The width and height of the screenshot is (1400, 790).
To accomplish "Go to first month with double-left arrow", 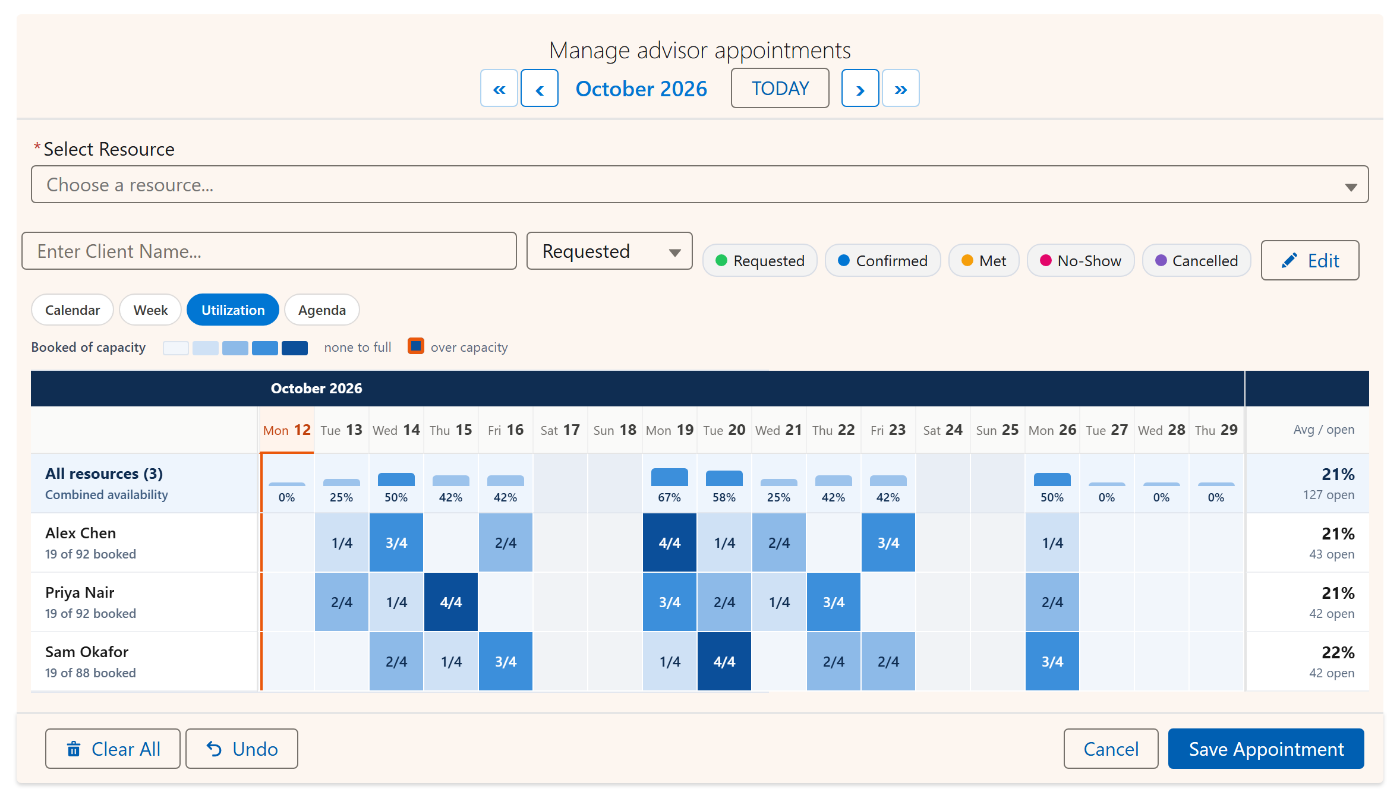I will pos(499,88).
